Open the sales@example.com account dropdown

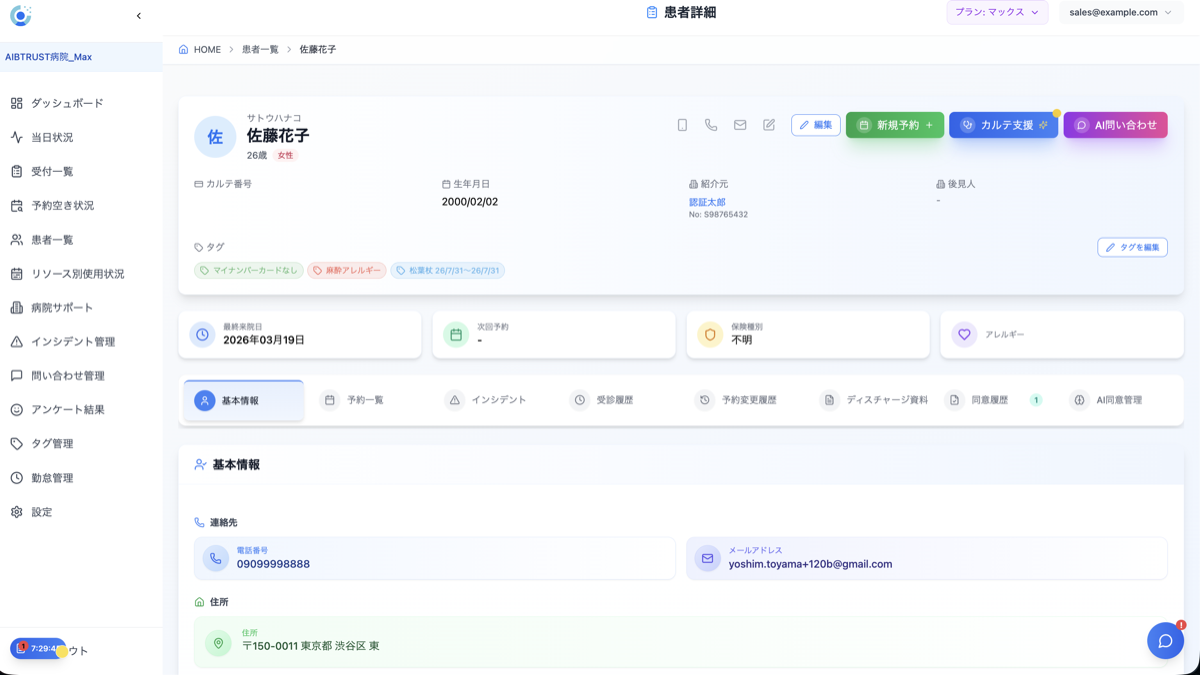point(1120,14)
